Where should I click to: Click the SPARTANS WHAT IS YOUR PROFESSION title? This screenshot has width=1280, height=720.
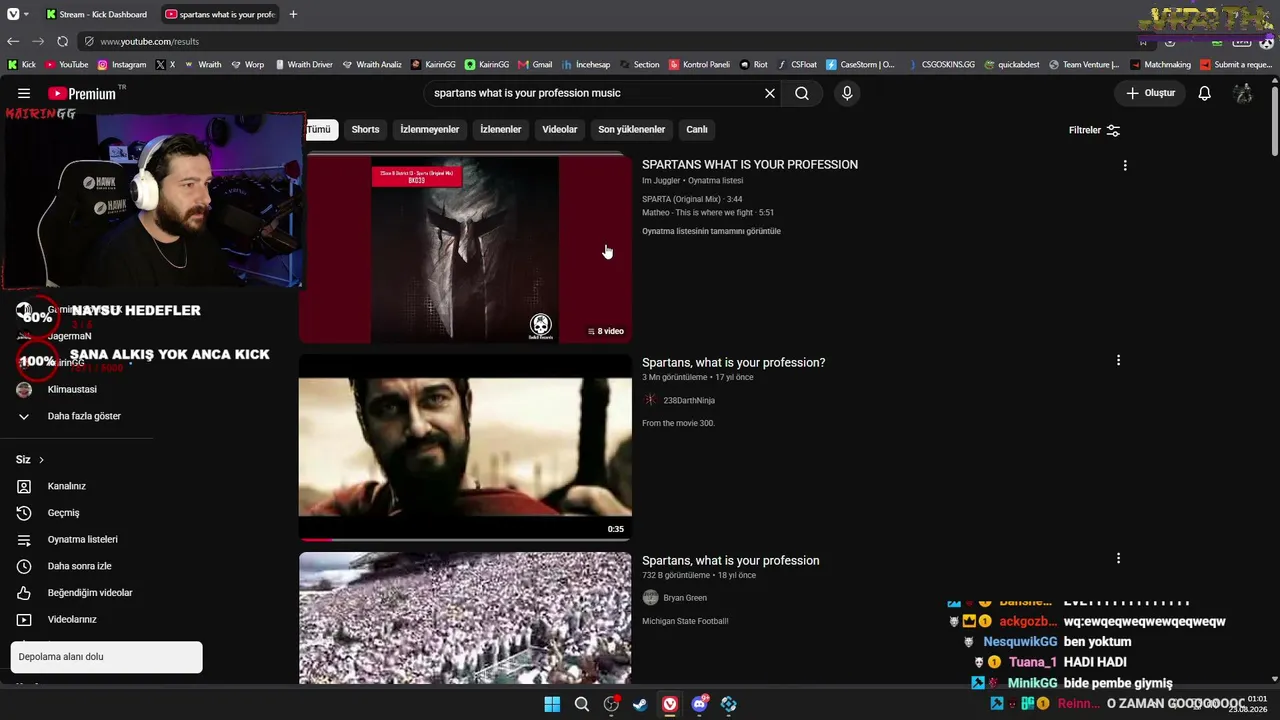(750, 164)
